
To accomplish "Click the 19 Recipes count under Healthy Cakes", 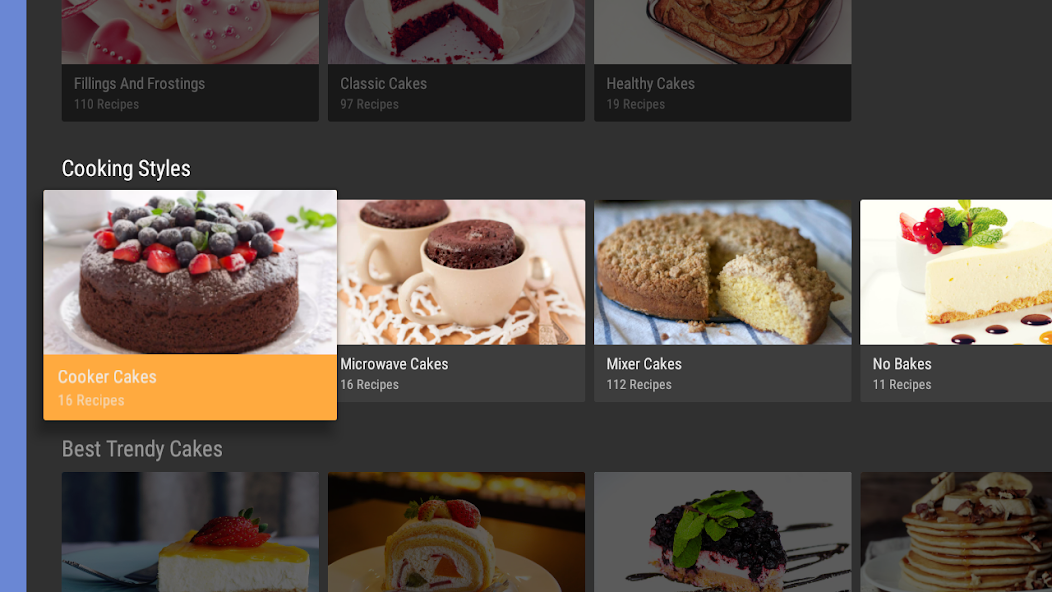I will pyautogui.click(x=635, y=105).
